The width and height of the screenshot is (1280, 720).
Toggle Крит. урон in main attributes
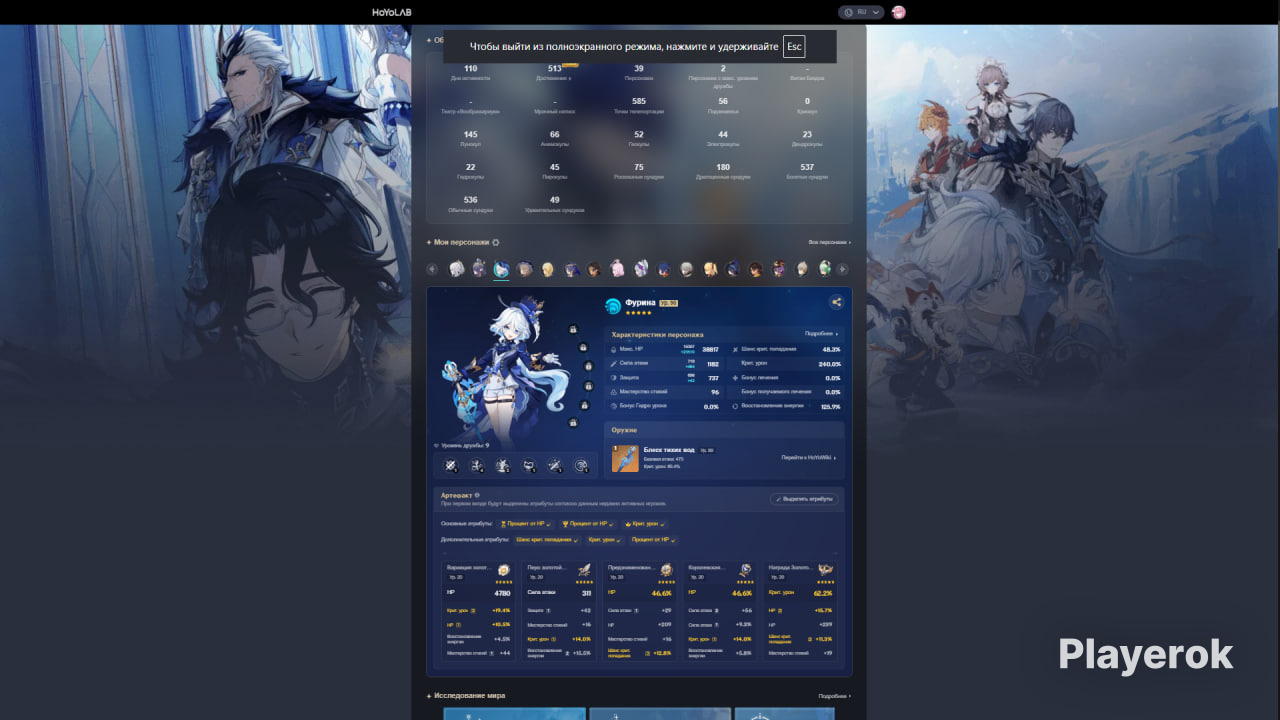(643, 524)
